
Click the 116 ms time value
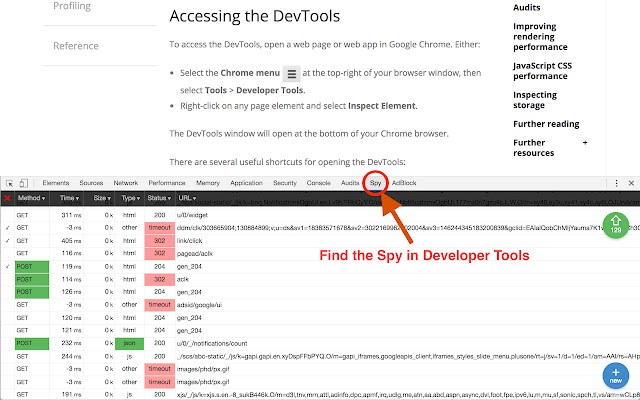pos(71,253)
